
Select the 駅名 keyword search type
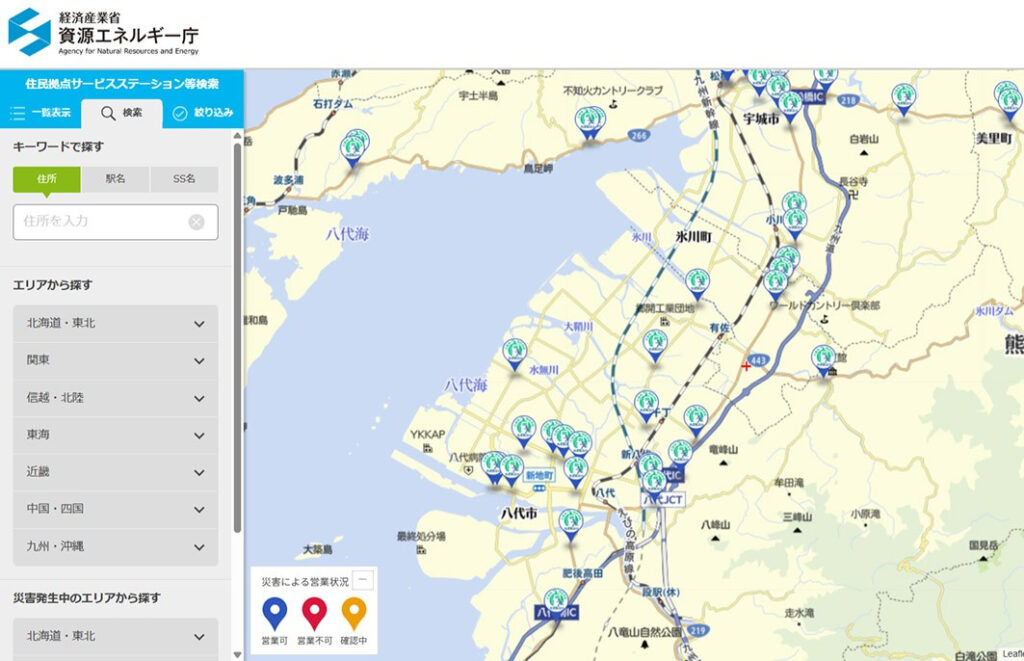(x=116, y=179)
